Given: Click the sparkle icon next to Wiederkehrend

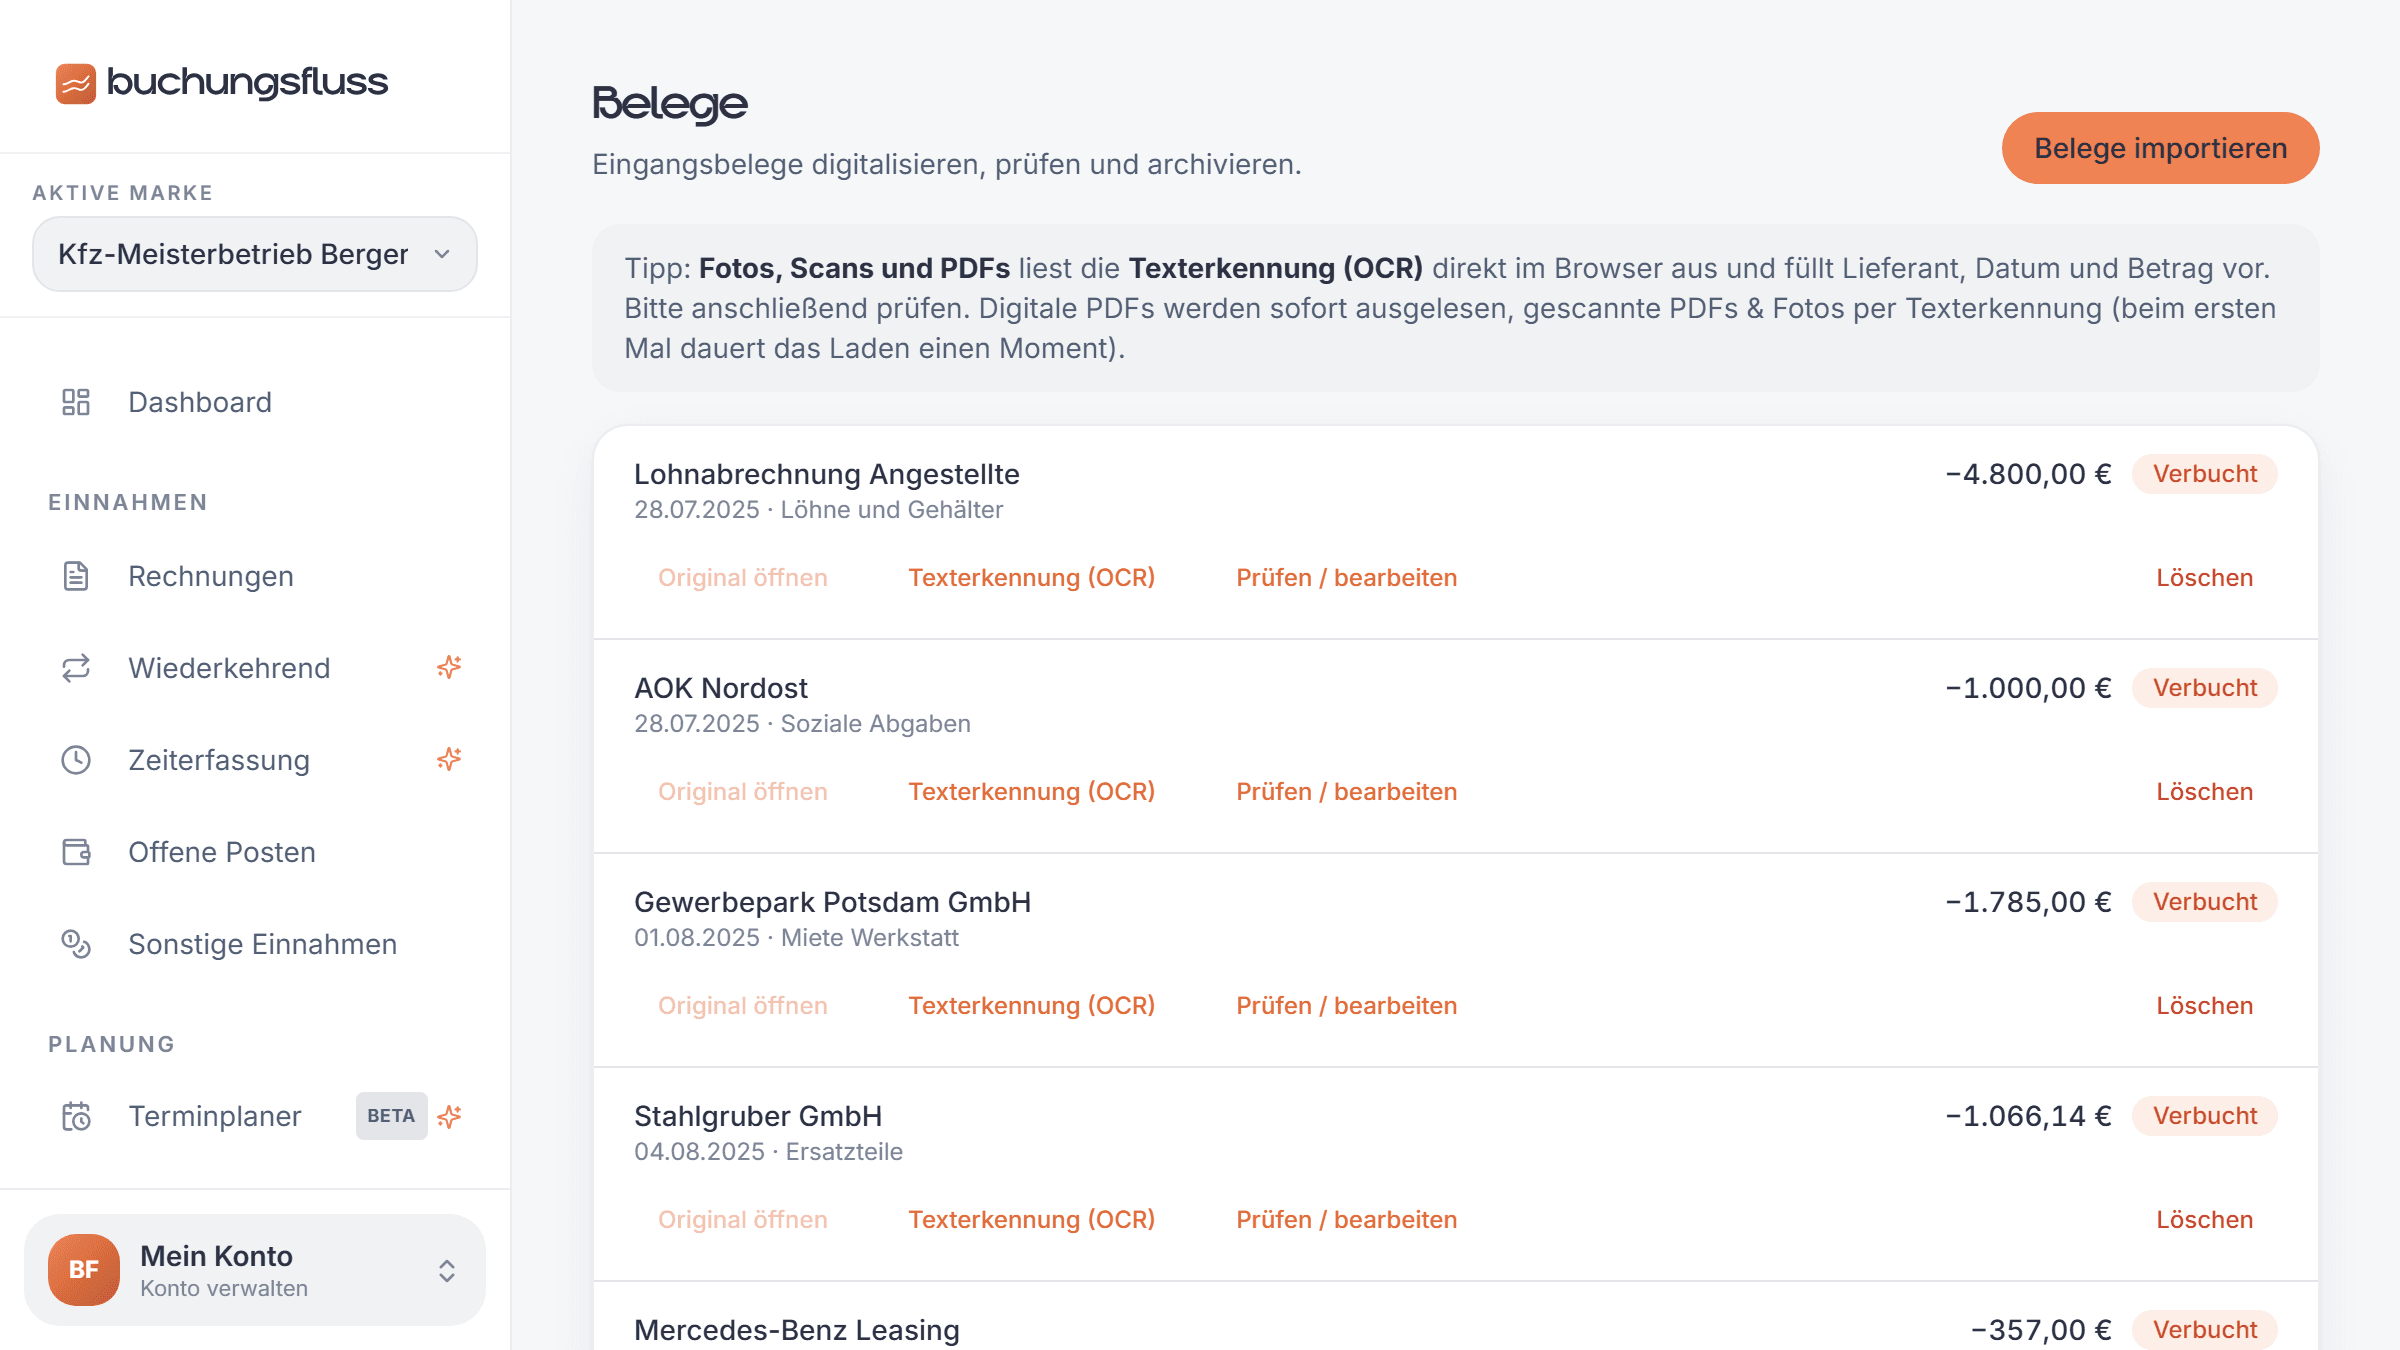Looking at the screenshot, I should pyautogui.click(x=449, y=667).
